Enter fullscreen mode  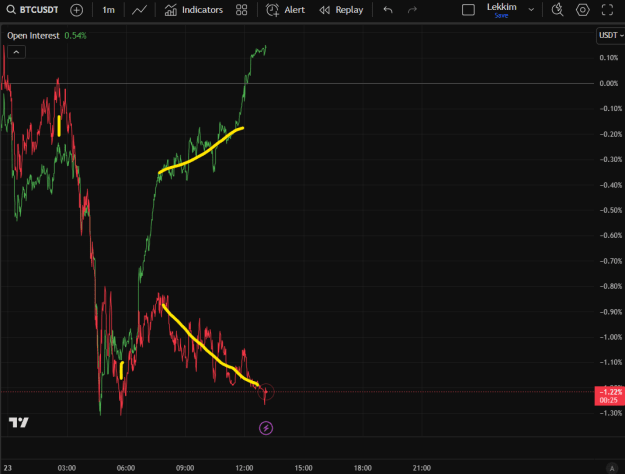coord(607,10)
